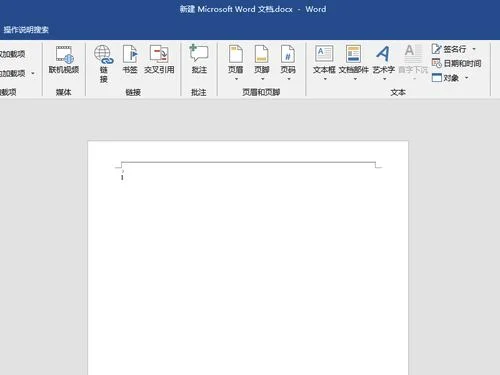Open the dropdown arrow under 页码
Viewport: 500px width, 375px height.
(x=289, y=79)
